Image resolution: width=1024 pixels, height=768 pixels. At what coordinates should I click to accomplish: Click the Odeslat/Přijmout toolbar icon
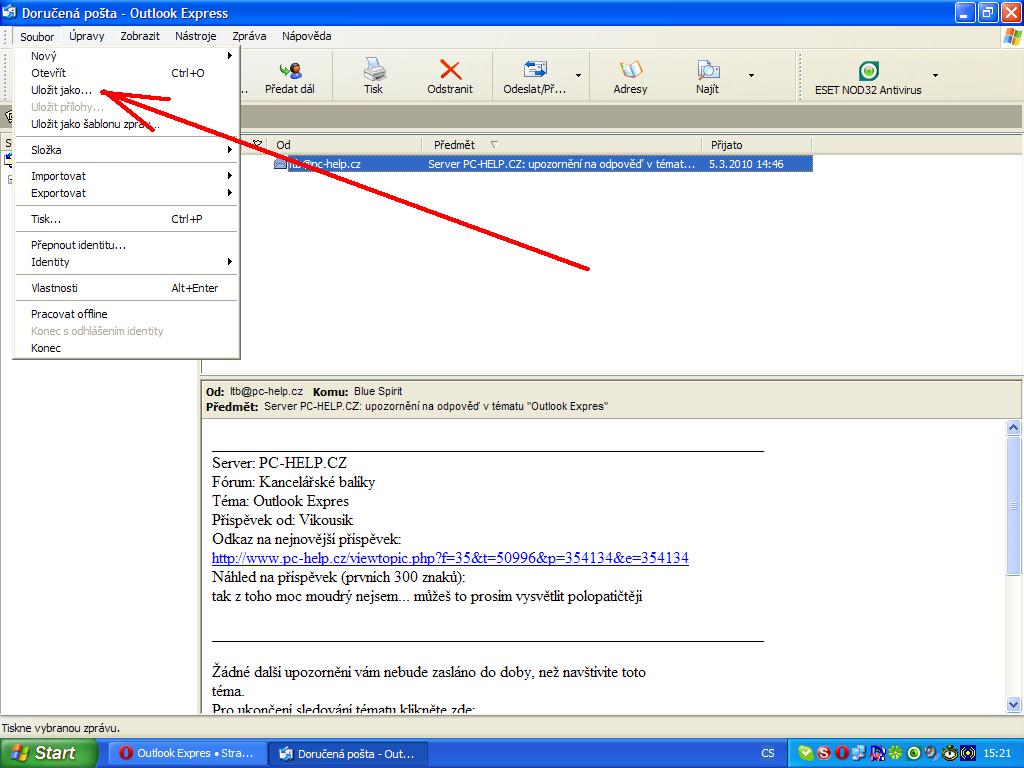click(535, 69)
